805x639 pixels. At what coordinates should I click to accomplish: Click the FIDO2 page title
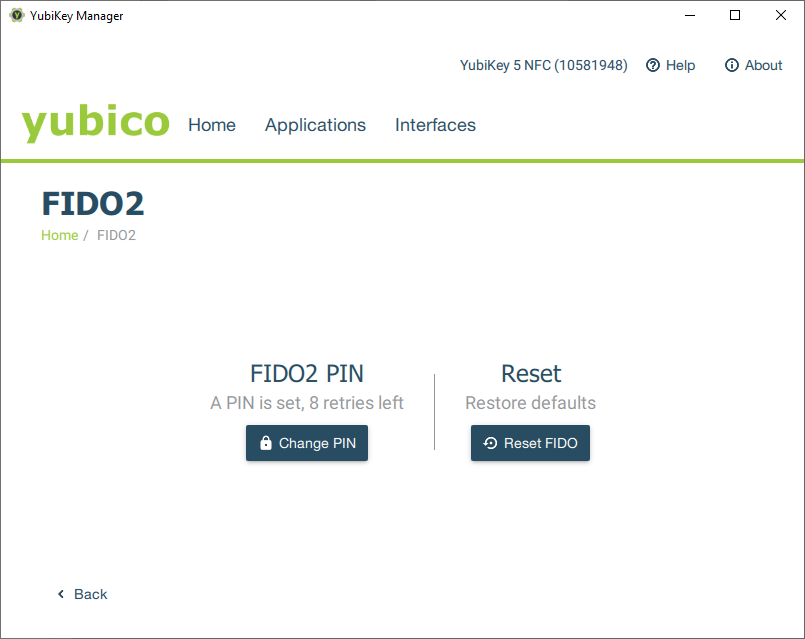click(x=93, y=204)
